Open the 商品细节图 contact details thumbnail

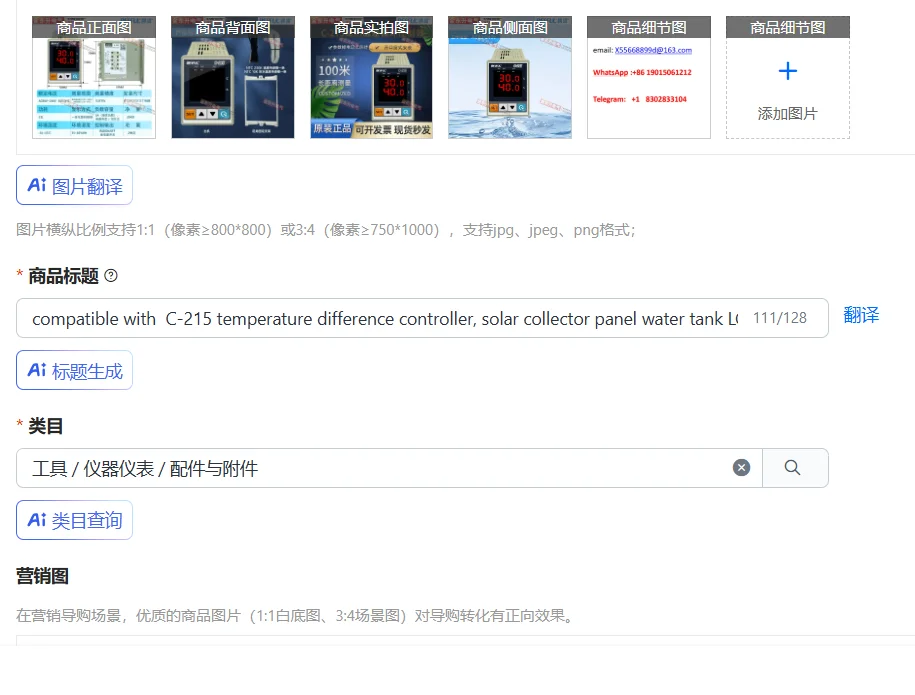649,77
